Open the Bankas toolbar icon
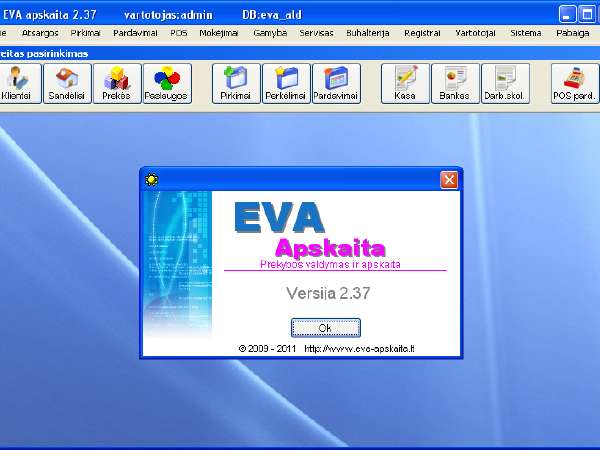Viewport: 600px width, 450px height. point(455,84)
